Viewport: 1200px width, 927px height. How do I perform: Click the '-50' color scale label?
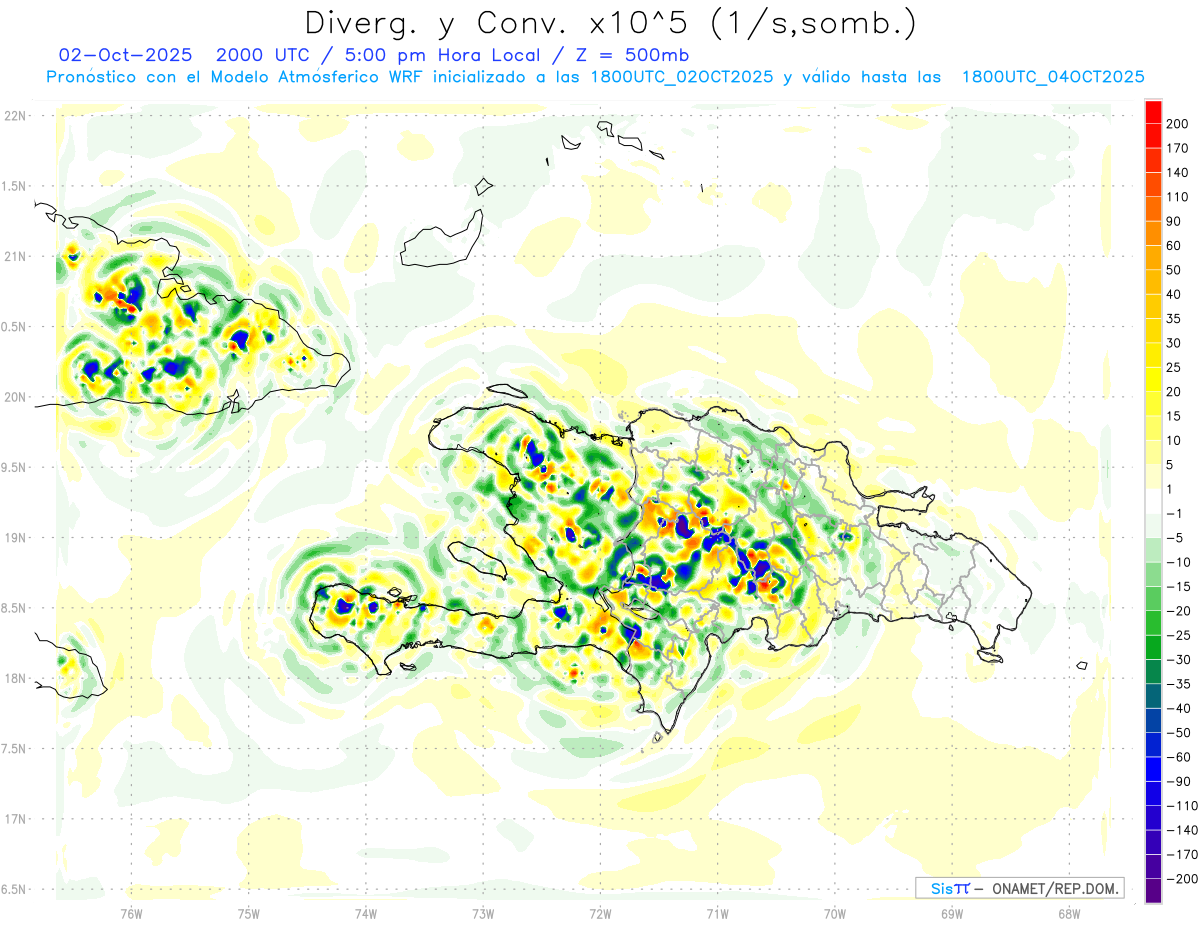pyautogui.click(x=1178, y=733)
